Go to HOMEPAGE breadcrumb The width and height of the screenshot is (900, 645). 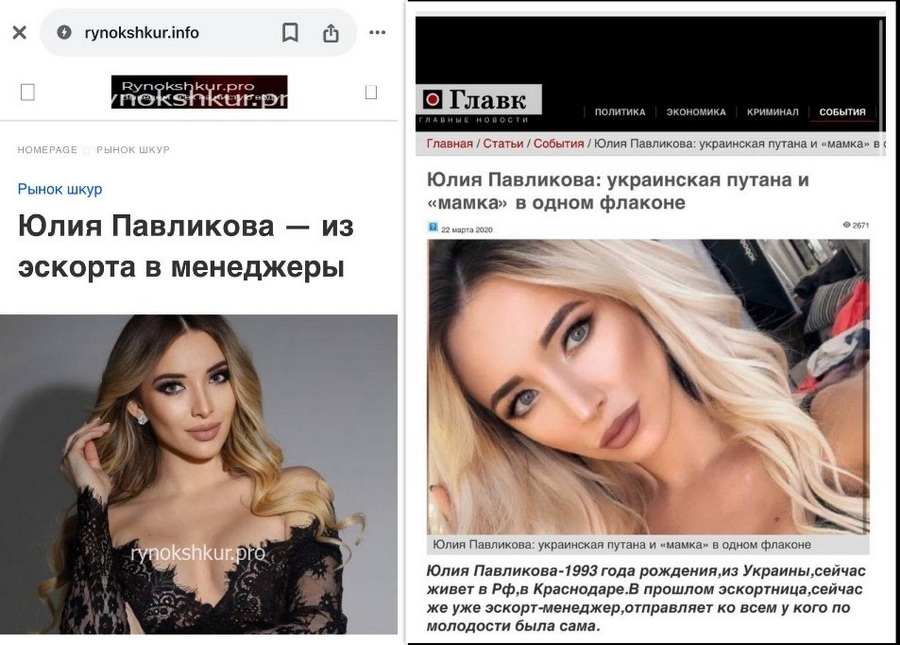[x=47, y=150]
